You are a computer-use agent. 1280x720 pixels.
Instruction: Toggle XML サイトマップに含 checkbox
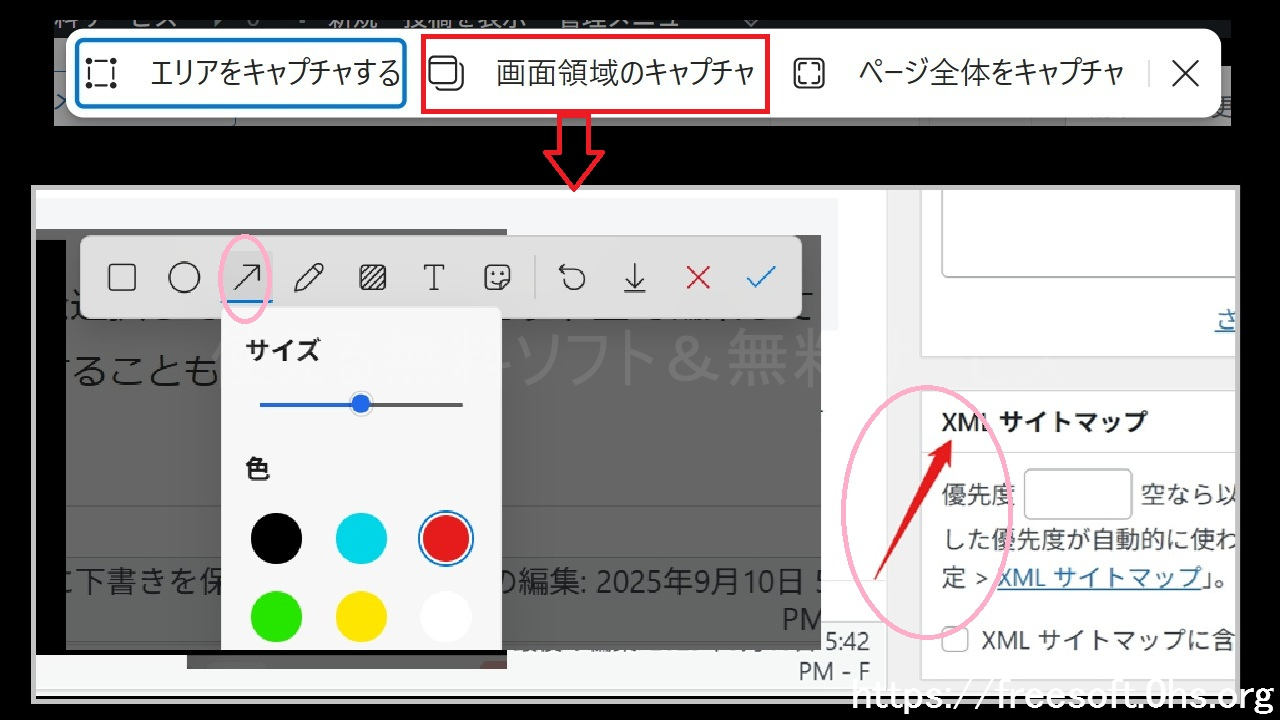955,641
